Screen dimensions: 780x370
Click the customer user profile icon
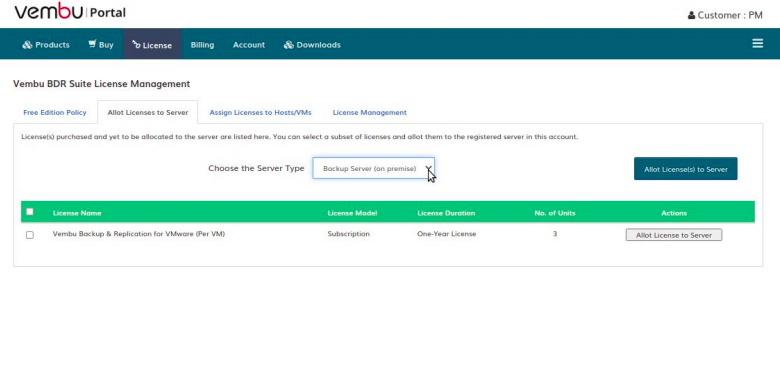coord(691,15)
